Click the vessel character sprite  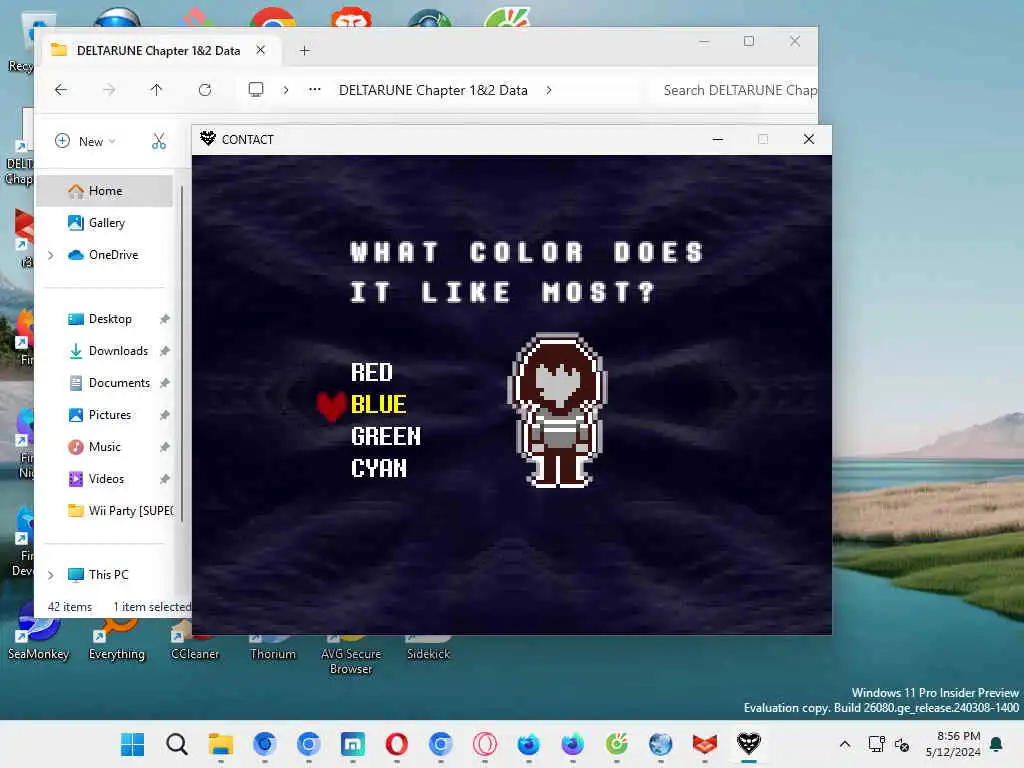coord(558,411)
